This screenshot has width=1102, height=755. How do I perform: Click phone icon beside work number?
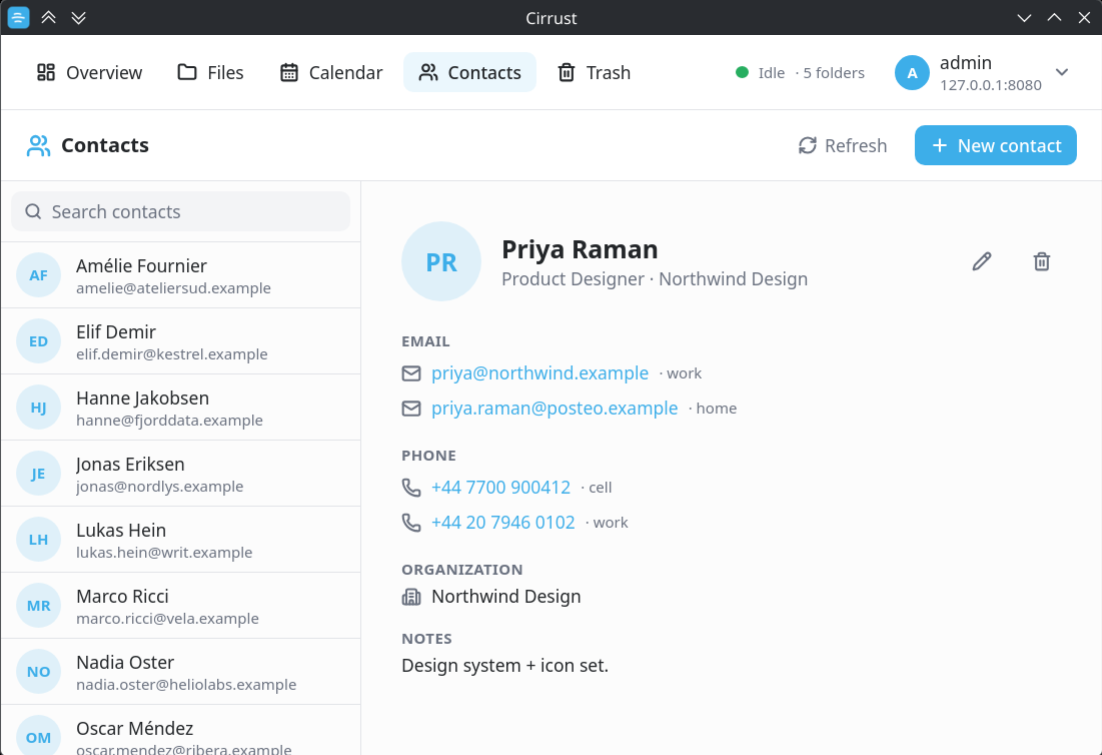pos(411,522)
